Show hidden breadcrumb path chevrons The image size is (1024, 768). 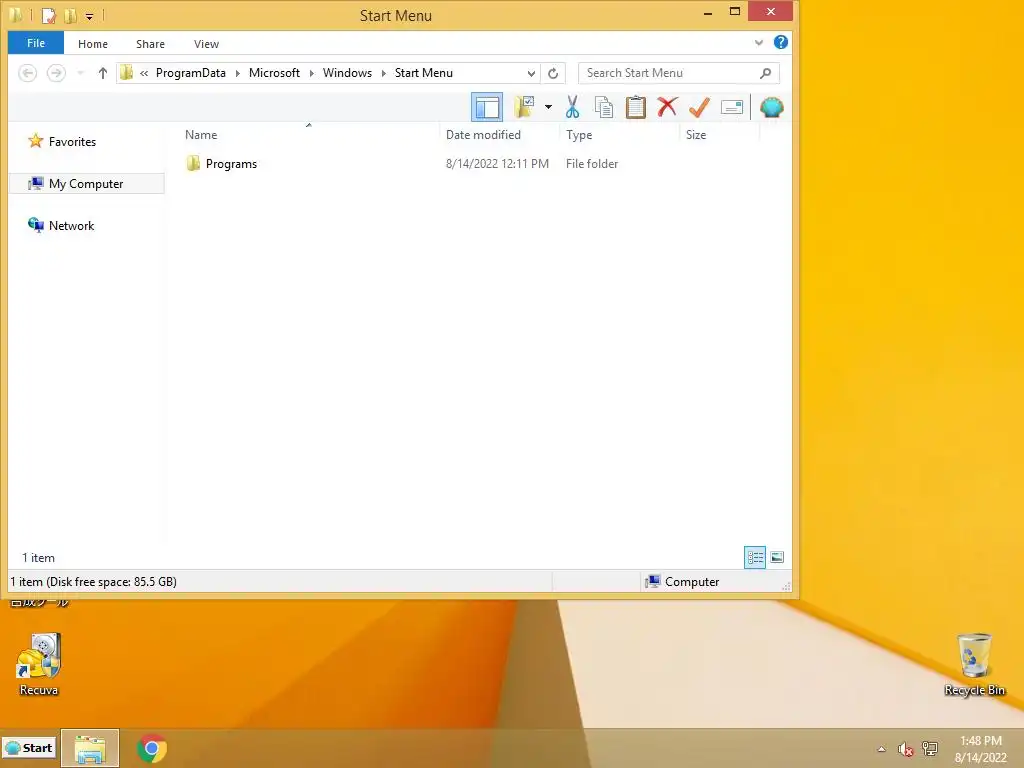pyautogui.click(x=144, y=73)
